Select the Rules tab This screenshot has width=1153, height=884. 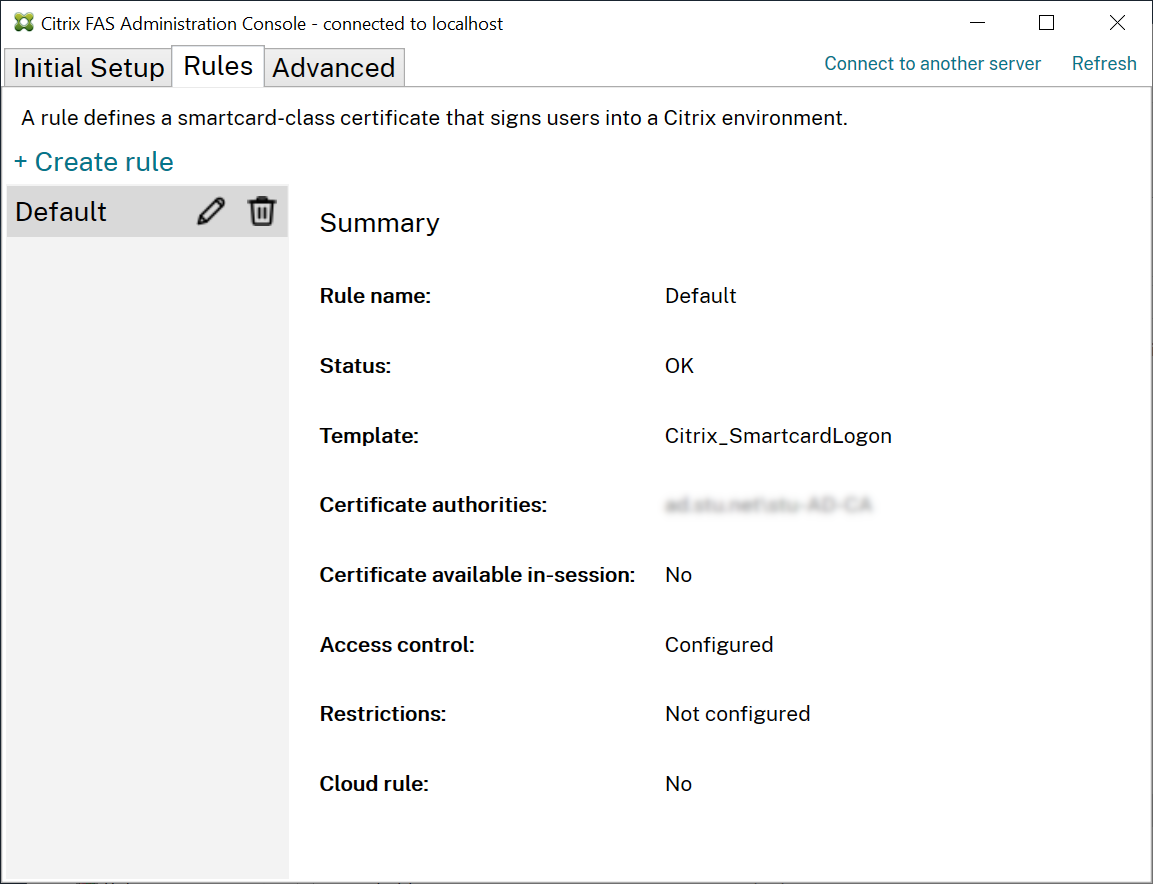pos(218,66)
